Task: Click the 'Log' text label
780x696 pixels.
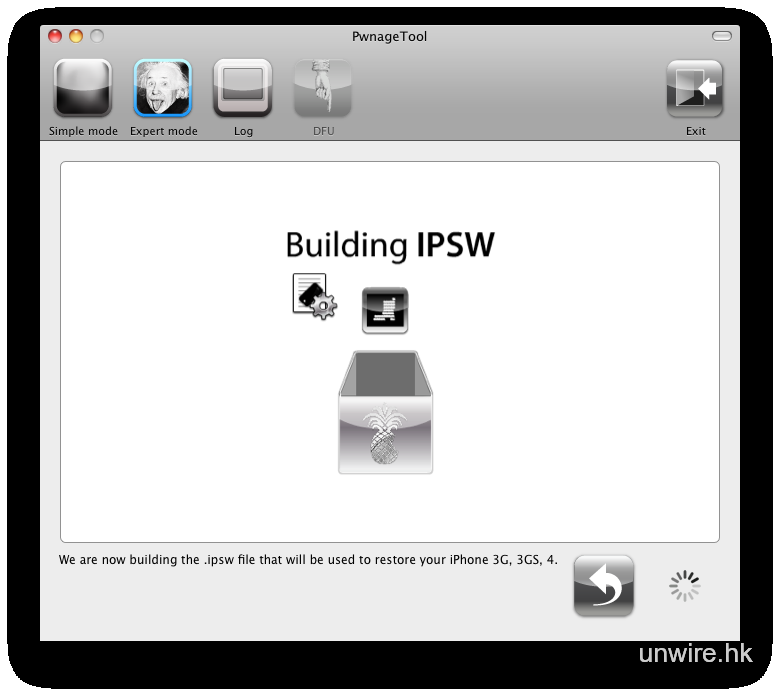Action: (x=243, y=131)
